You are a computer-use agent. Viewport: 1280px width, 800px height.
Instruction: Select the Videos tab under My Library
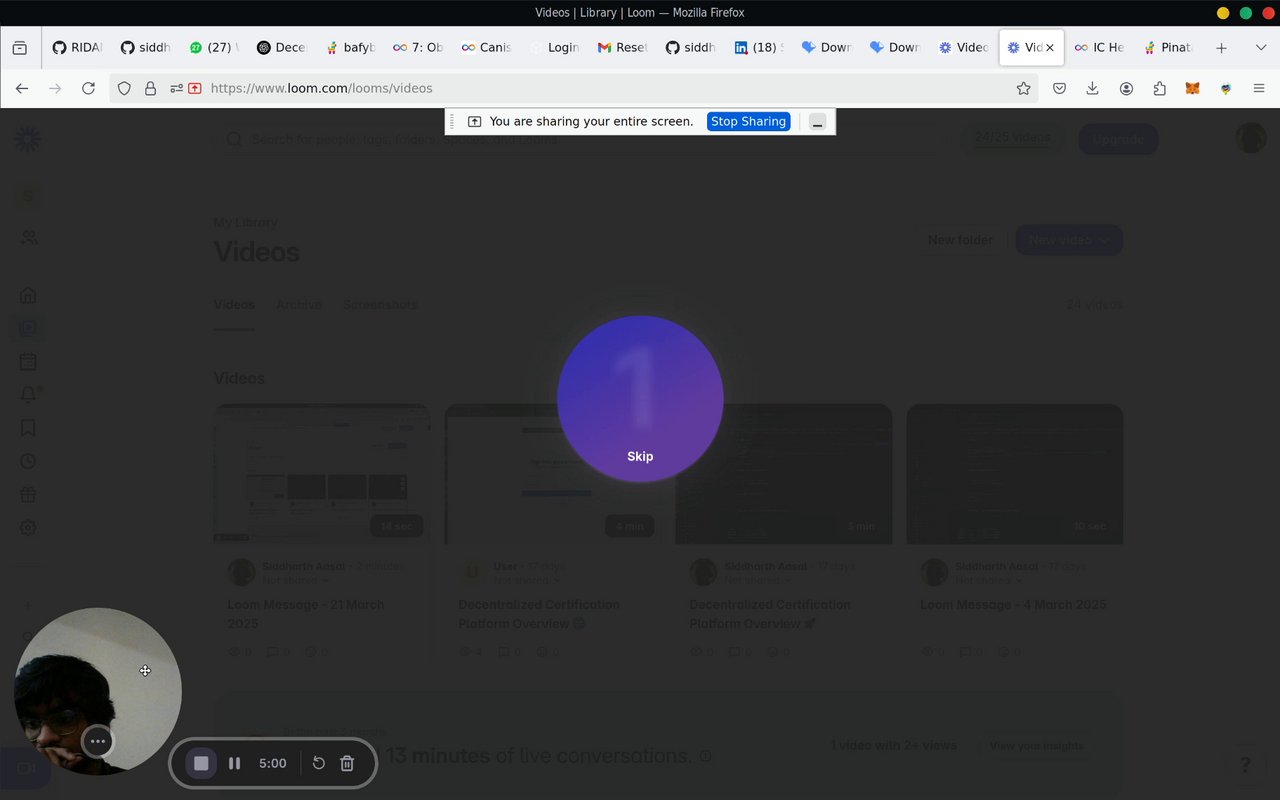point(234,304)
